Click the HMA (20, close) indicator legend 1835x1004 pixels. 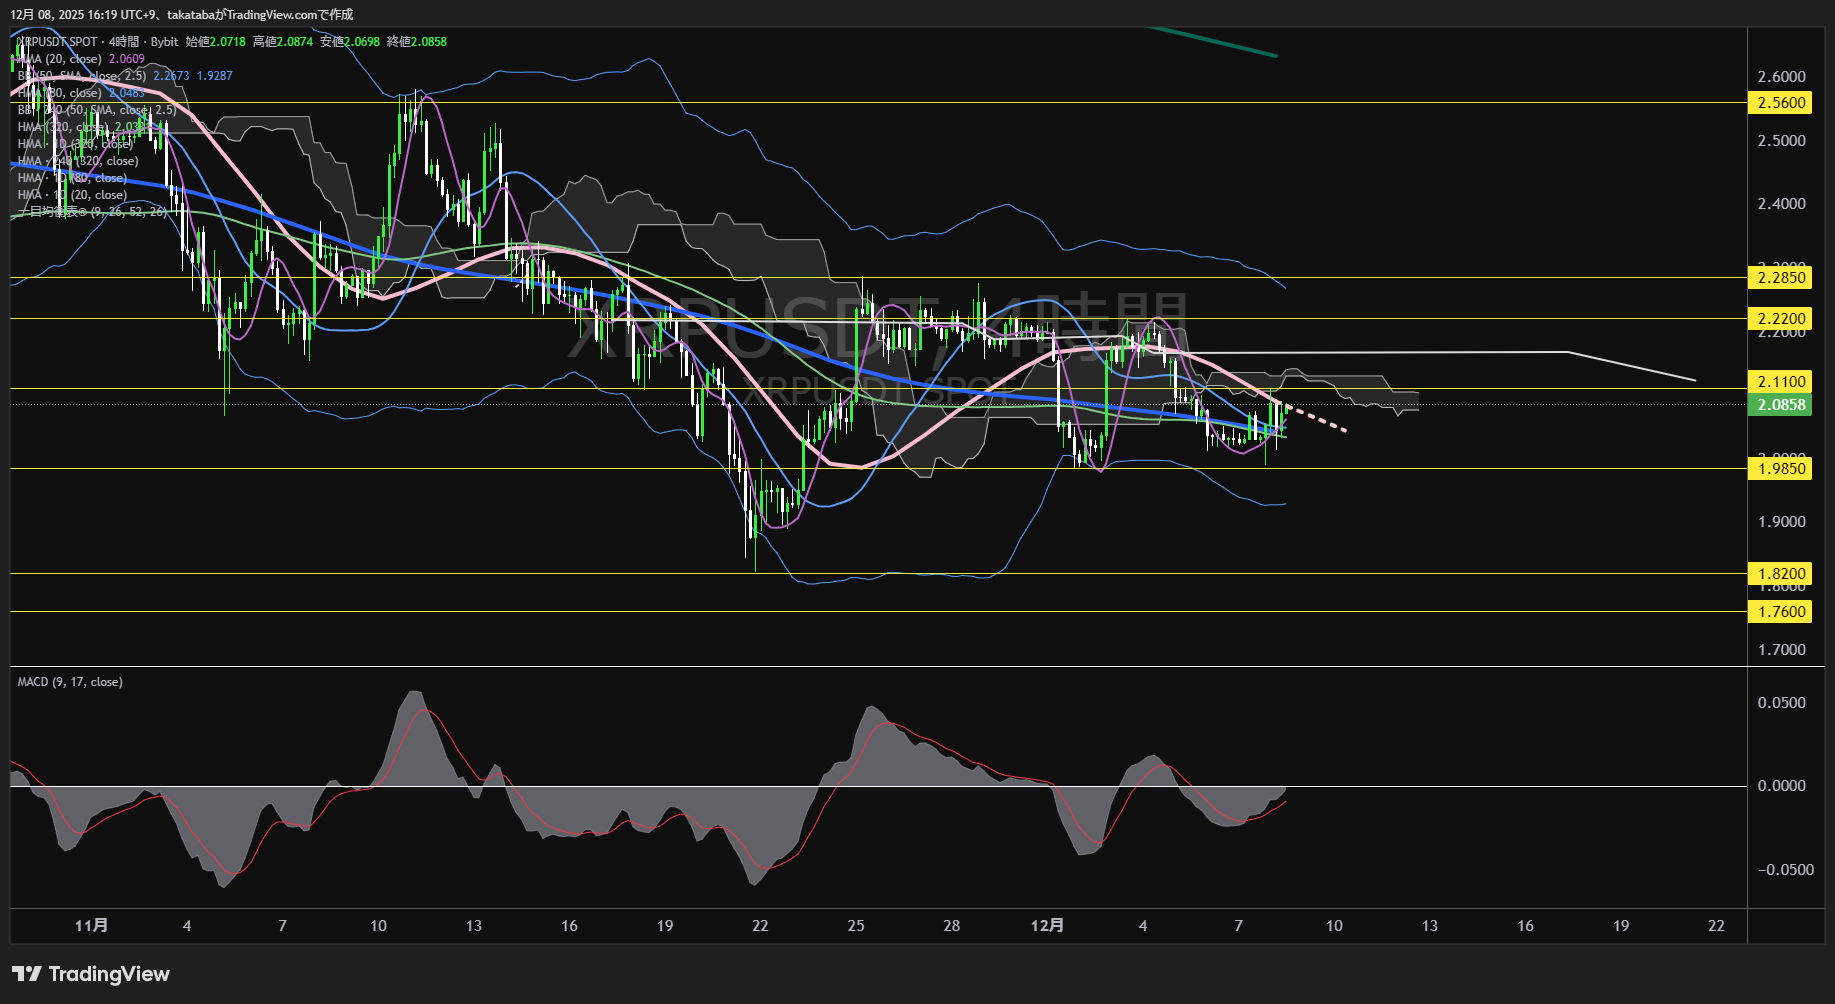tap(60, 59)
